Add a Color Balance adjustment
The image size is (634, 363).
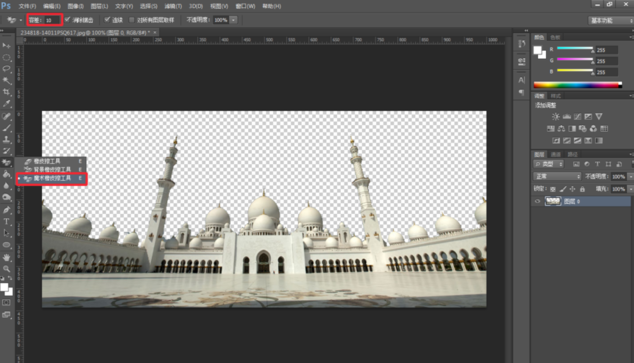[x=561, y=129]
